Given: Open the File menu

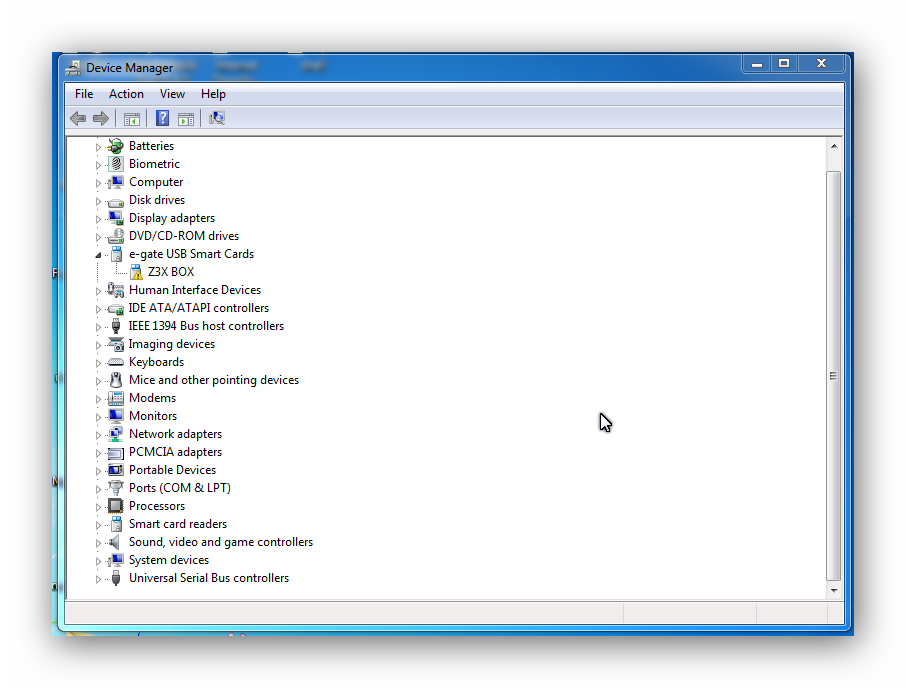Looking at the screenshot, I should point(84,94).
